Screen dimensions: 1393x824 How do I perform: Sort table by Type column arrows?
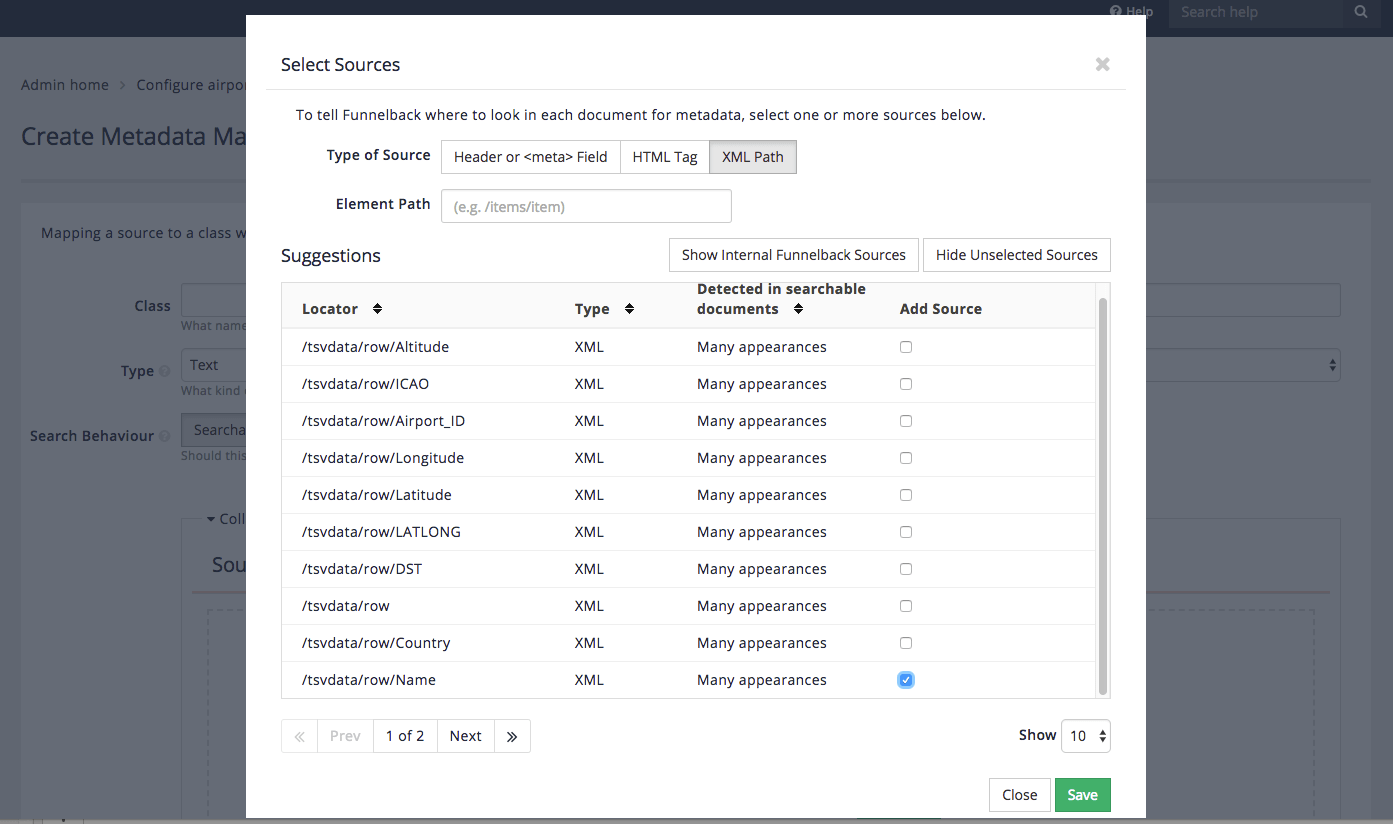pyautogui.click(x=629, y=309)
